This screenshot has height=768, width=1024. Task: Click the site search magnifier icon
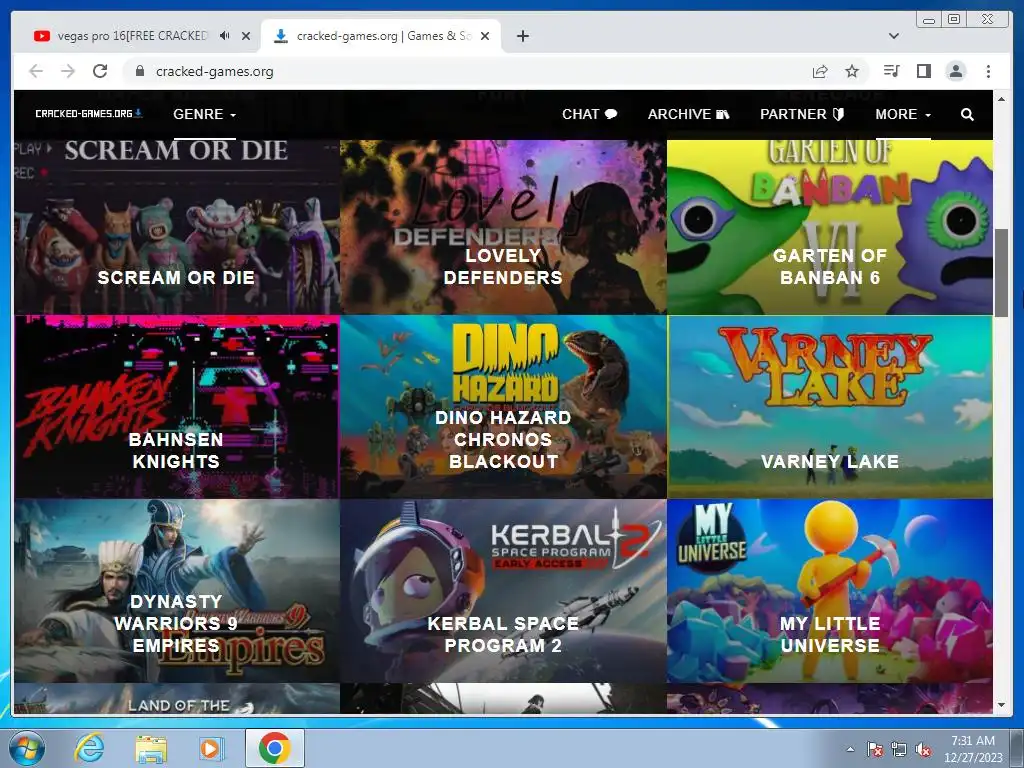tap(967, 115)
